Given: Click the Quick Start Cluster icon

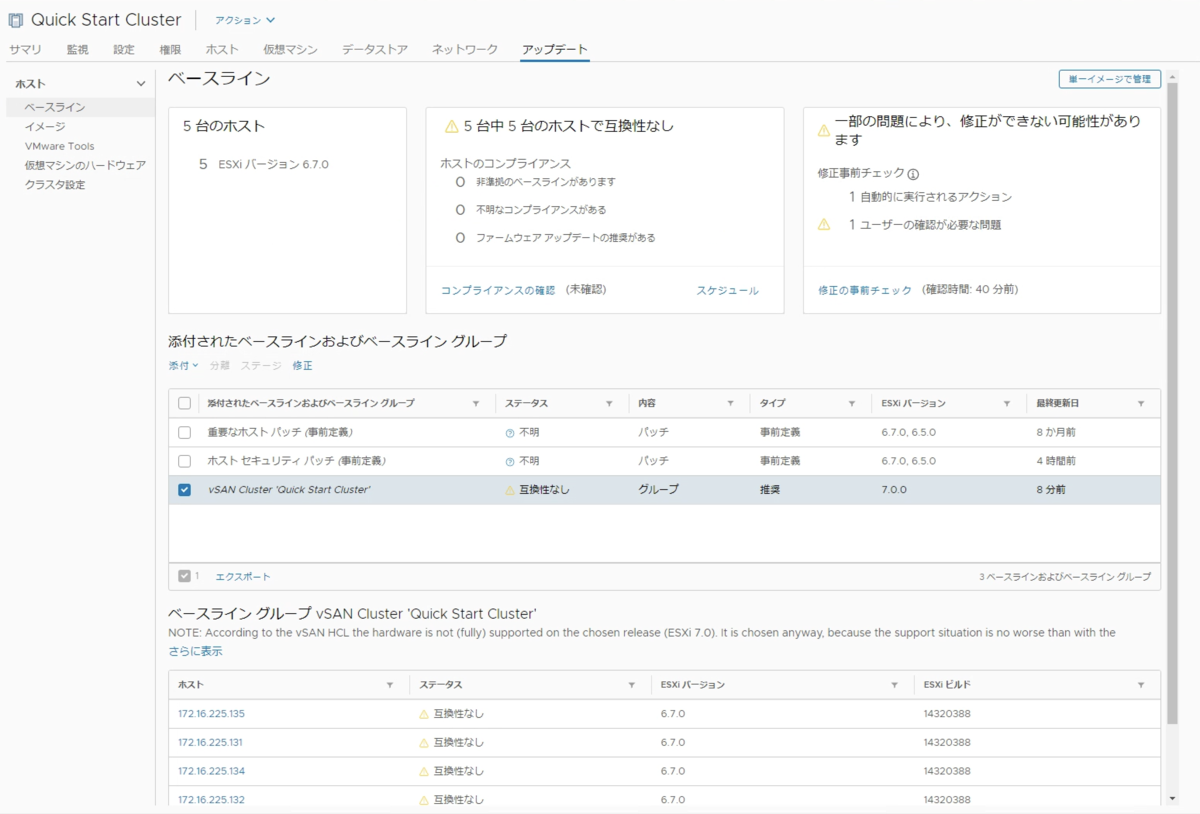Looking at the screenshot, I should coord(15,20).
